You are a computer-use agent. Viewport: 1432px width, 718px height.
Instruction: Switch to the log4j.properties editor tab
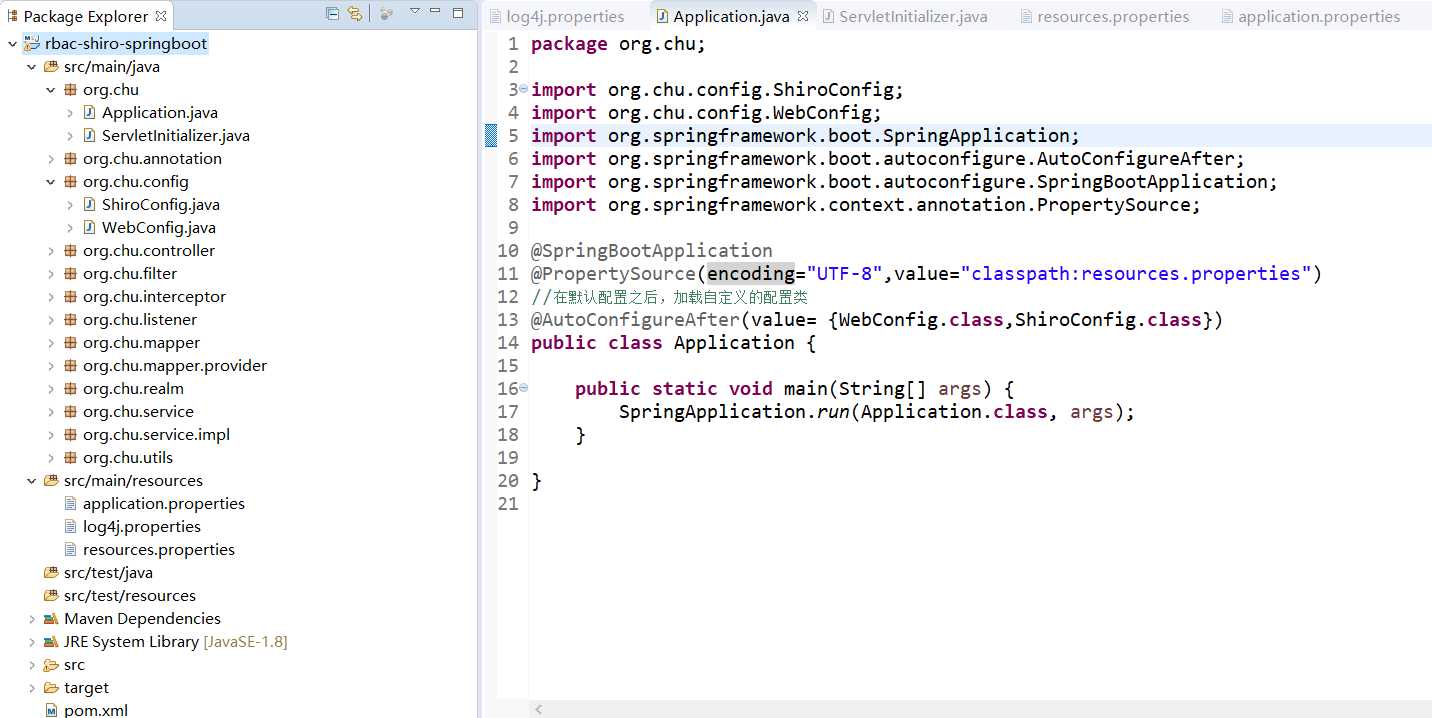coord(555,16)
